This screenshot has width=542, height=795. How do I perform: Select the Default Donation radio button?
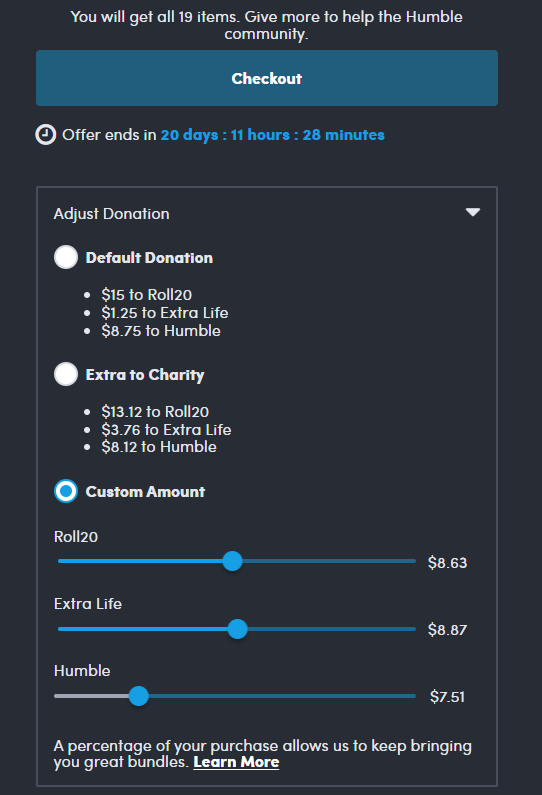pyautogui.click(x=66, y=258)
